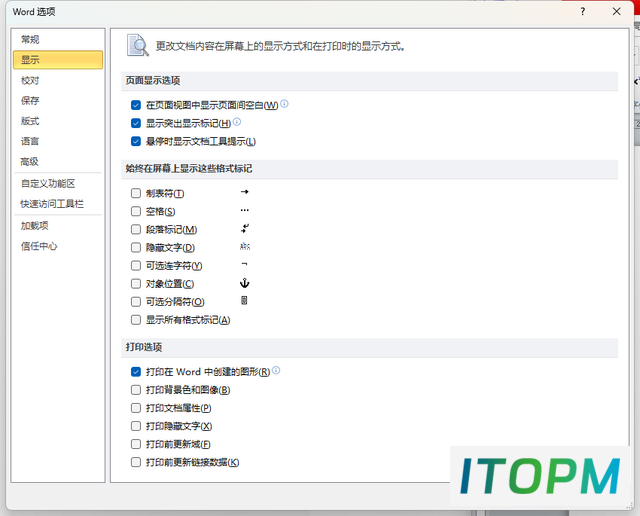
Task: Check 打印背景色和图像 checkbox
Action: pyautogui.click(x=136, y=390)
